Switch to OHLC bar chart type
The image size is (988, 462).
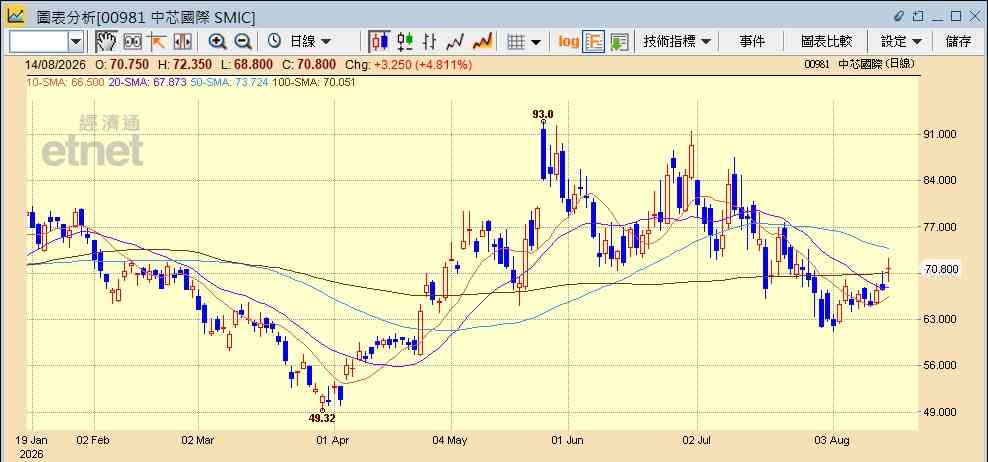click(430, 42)
